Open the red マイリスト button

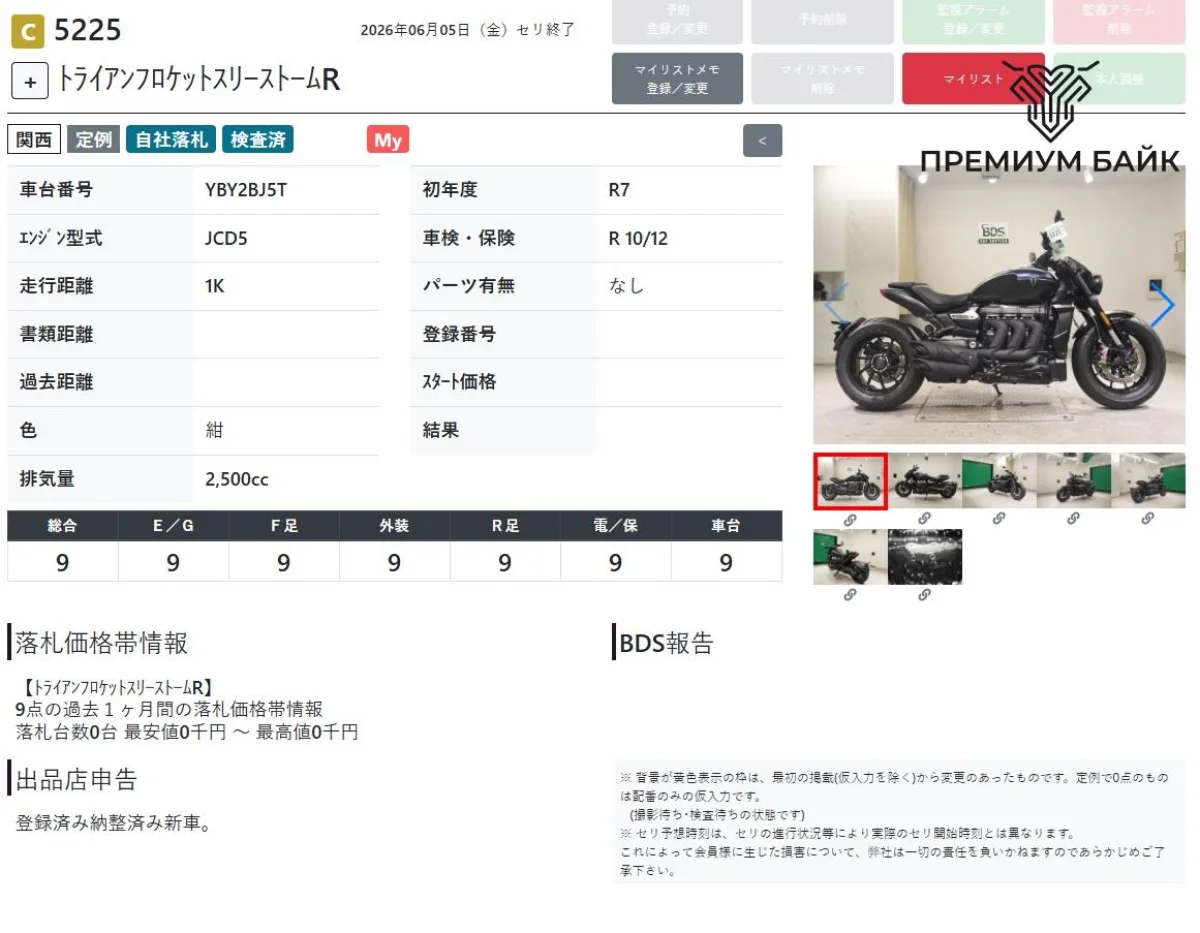973,78
